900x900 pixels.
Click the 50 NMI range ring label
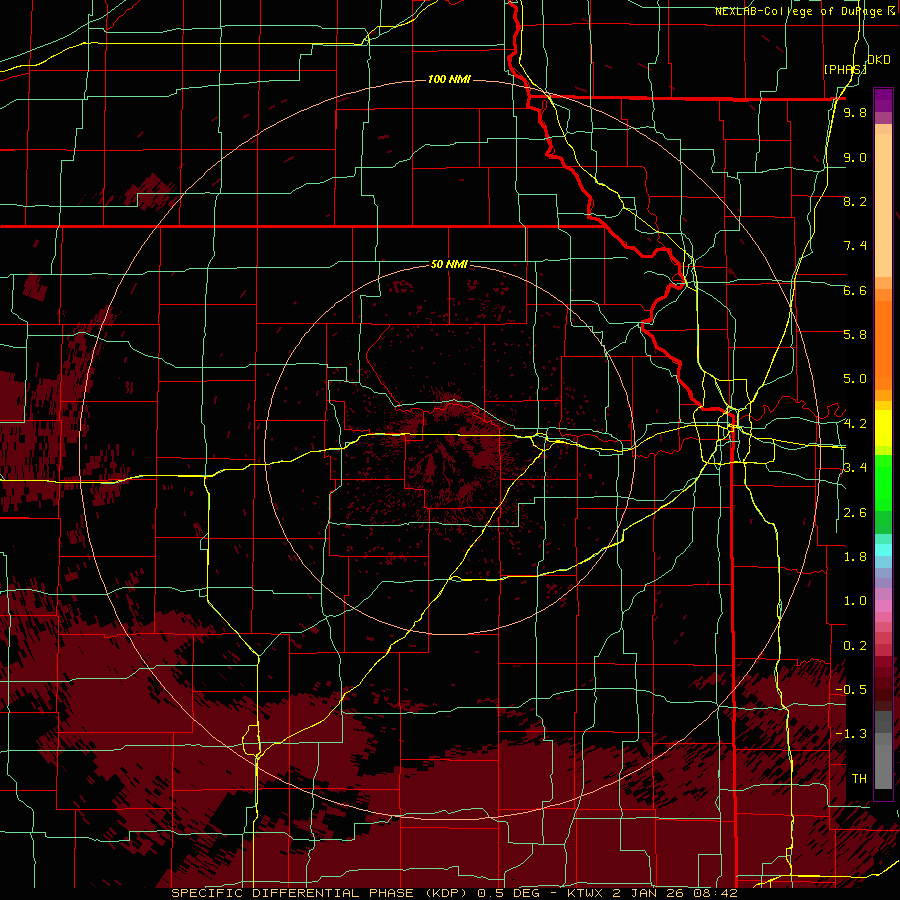449,264
